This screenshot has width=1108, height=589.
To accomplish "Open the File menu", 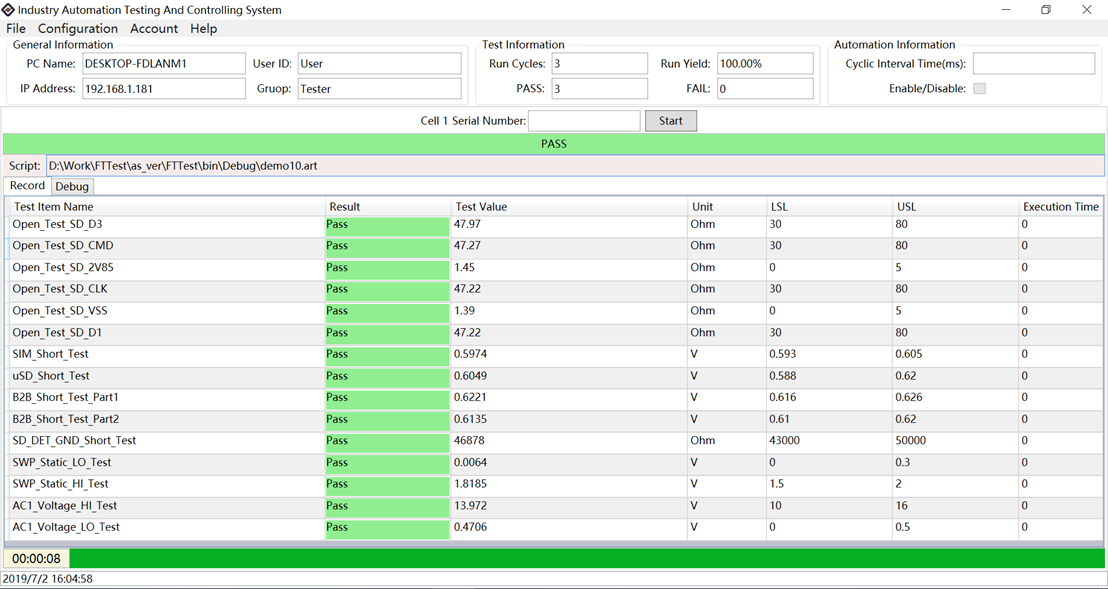I will 16,29.
